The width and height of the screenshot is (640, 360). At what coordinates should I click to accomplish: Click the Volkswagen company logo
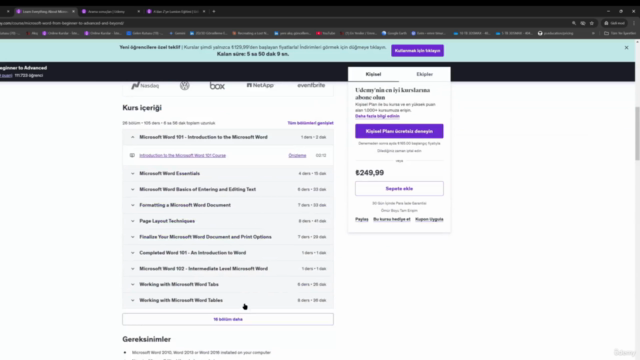(184, 86)
